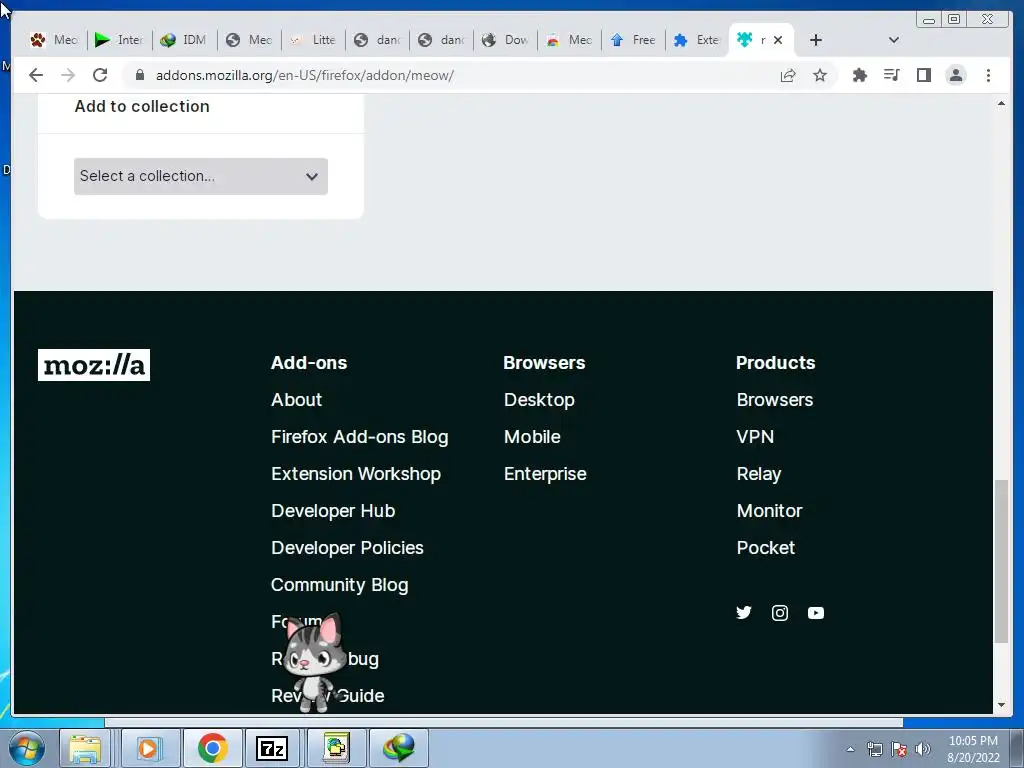Open the Developer Hub link
This screenshot has width=1024, height=768.
click(333, 511)
